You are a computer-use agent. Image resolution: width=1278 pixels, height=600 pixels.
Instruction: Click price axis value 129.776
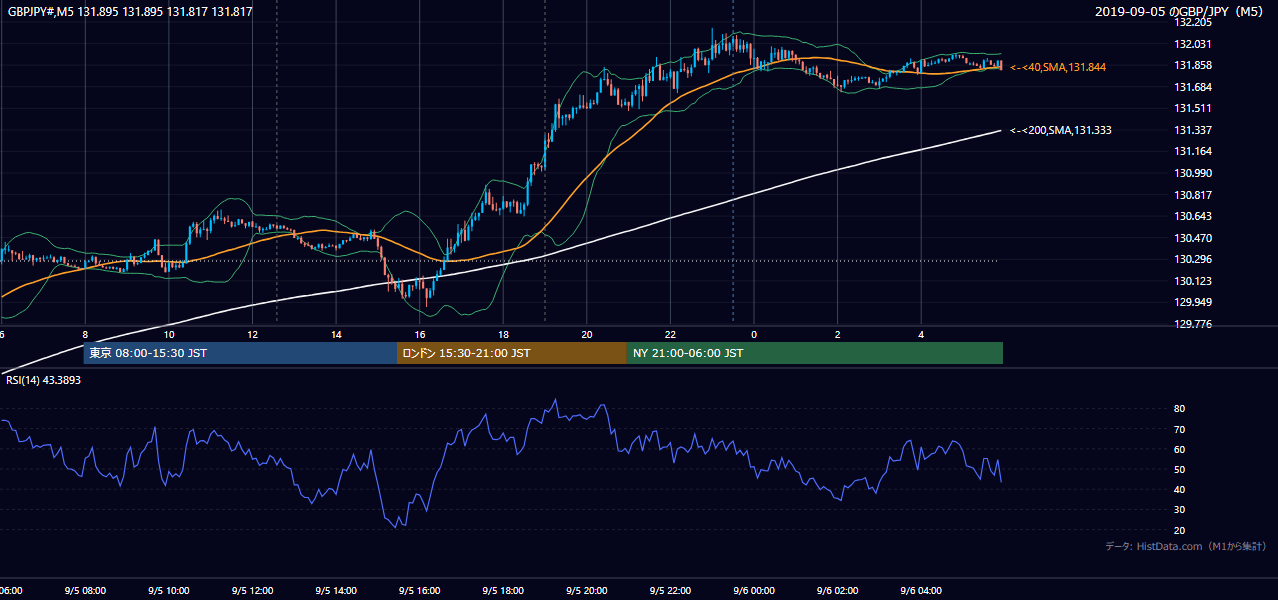pyautogui.click(x=1192, y=325)
